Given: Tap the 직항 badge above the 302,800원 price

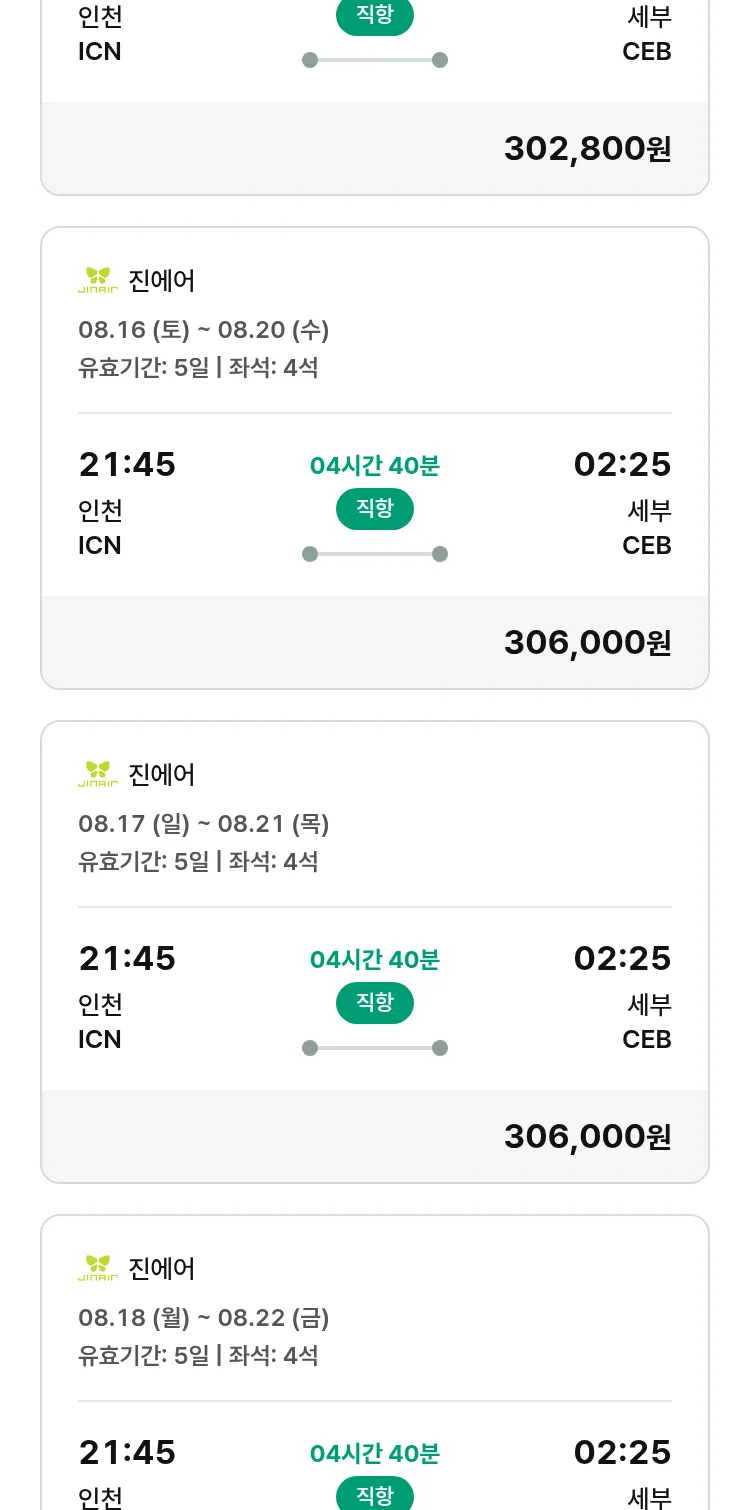Looking at the screenshot, I should click(x=375, y=16).
